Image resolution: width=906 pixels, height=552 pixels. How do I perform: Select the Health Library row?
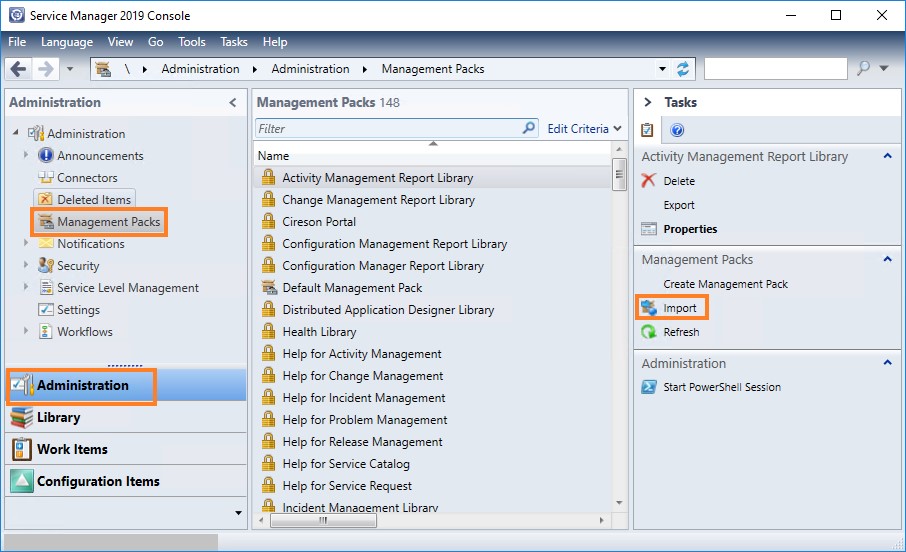pos(433,331)
